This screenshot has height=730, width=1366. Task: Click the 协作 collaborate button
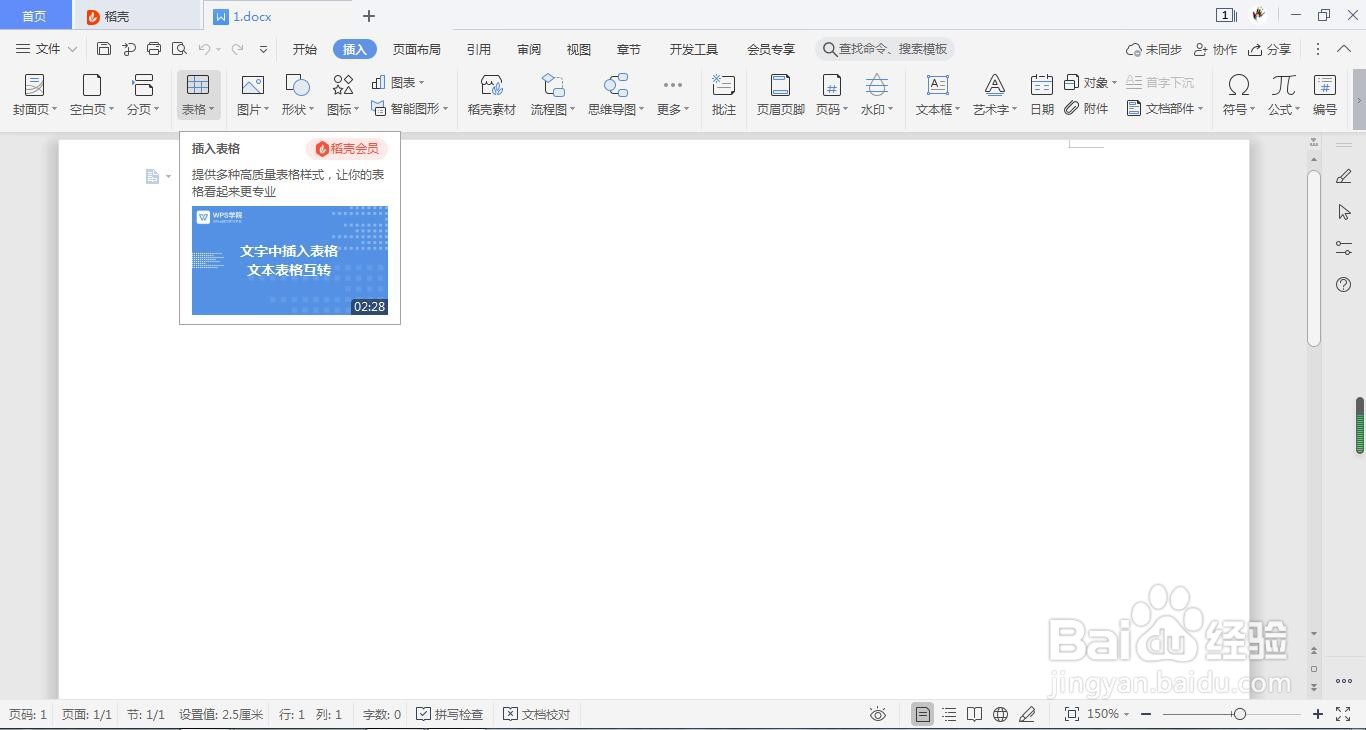(x=1215, y=49)
